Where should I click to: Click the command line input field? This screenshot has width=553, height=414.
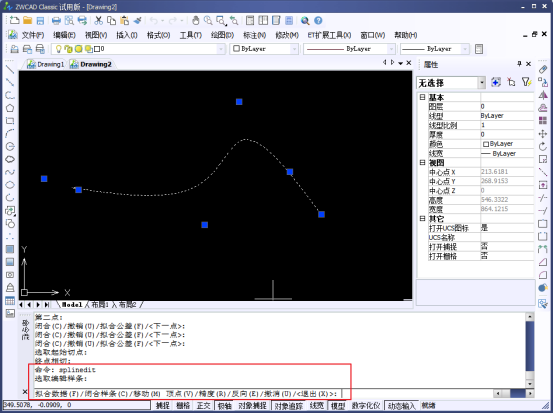click(x=416, y=393)
